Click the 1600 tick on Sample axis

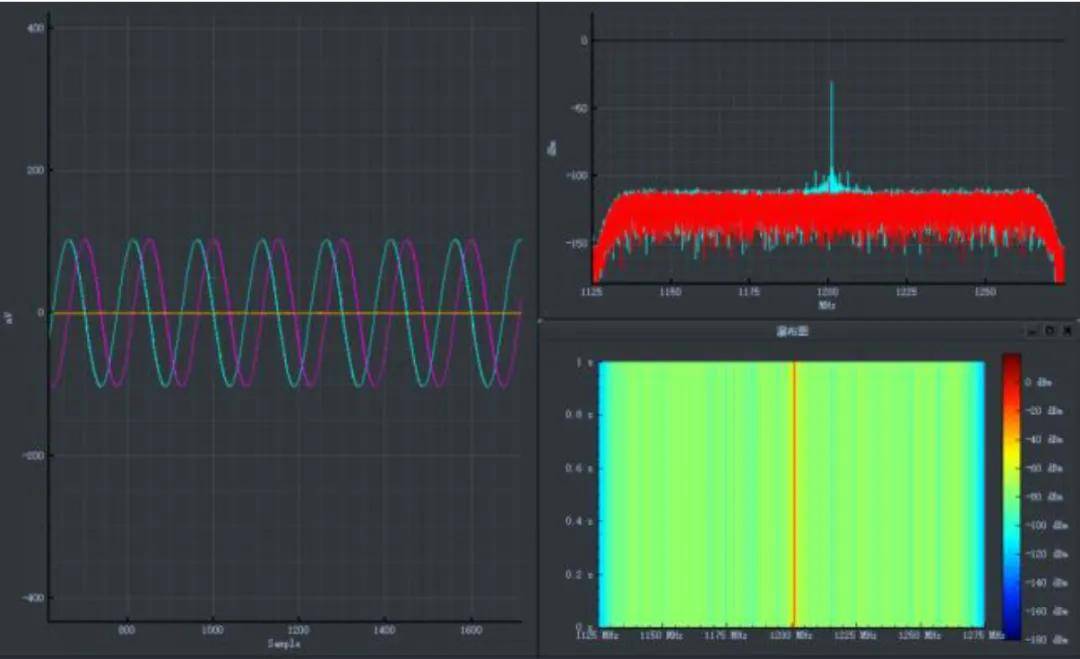click(468, 631)
